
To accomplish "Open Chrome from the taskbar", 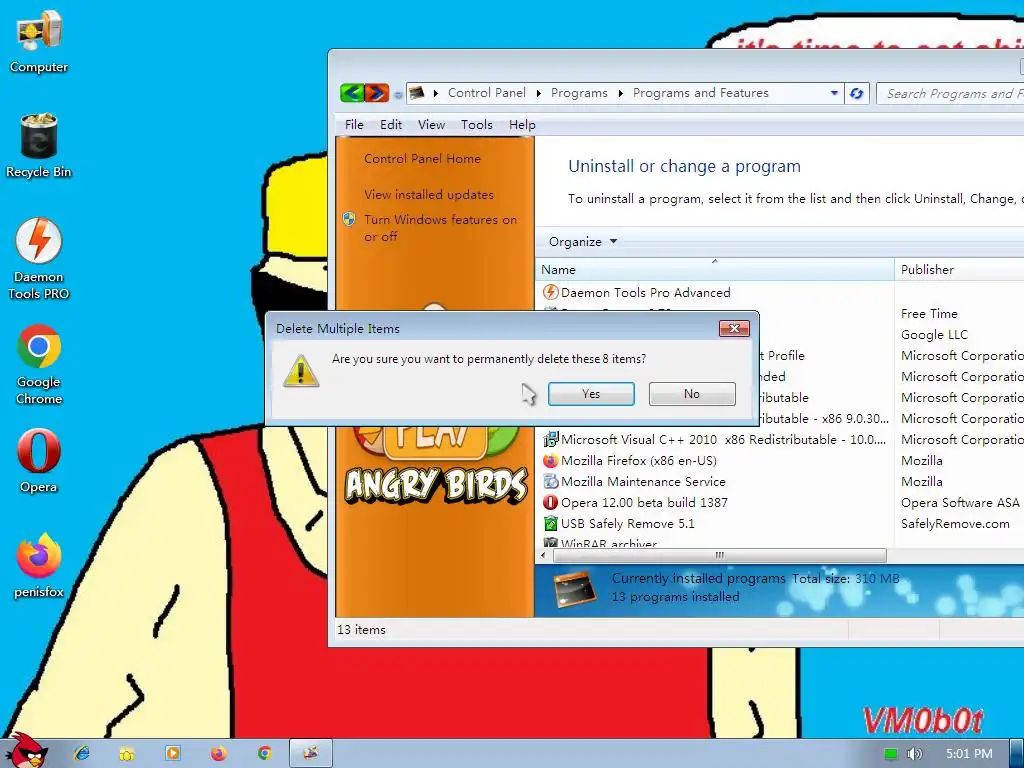I will (264, 753).
